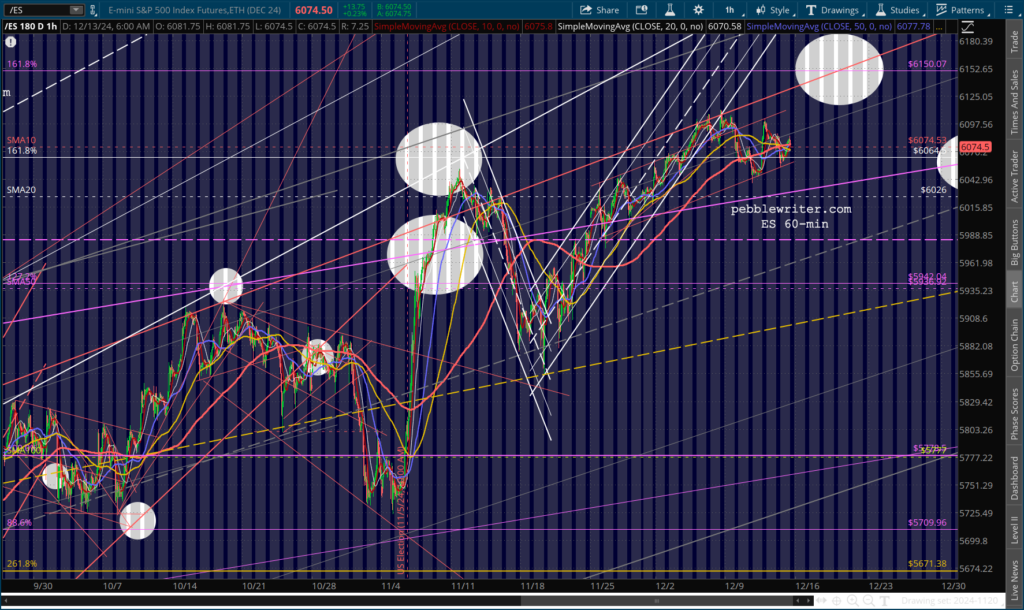The image size is (1024, 610).
Task: Click the /ES 180 D 1h chart label
Action: click(x=31, y=27)
